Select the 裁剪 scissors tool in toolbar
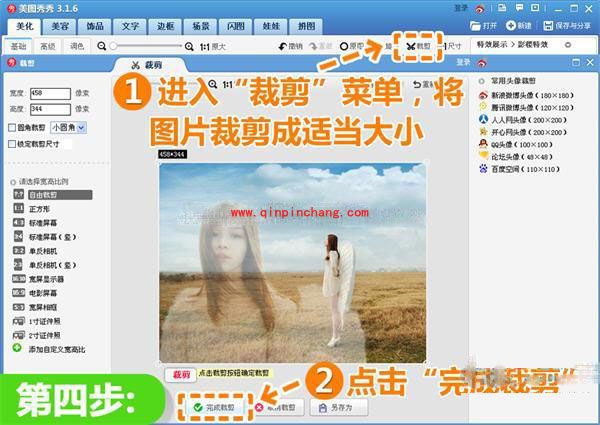 [x=418, y=46]
